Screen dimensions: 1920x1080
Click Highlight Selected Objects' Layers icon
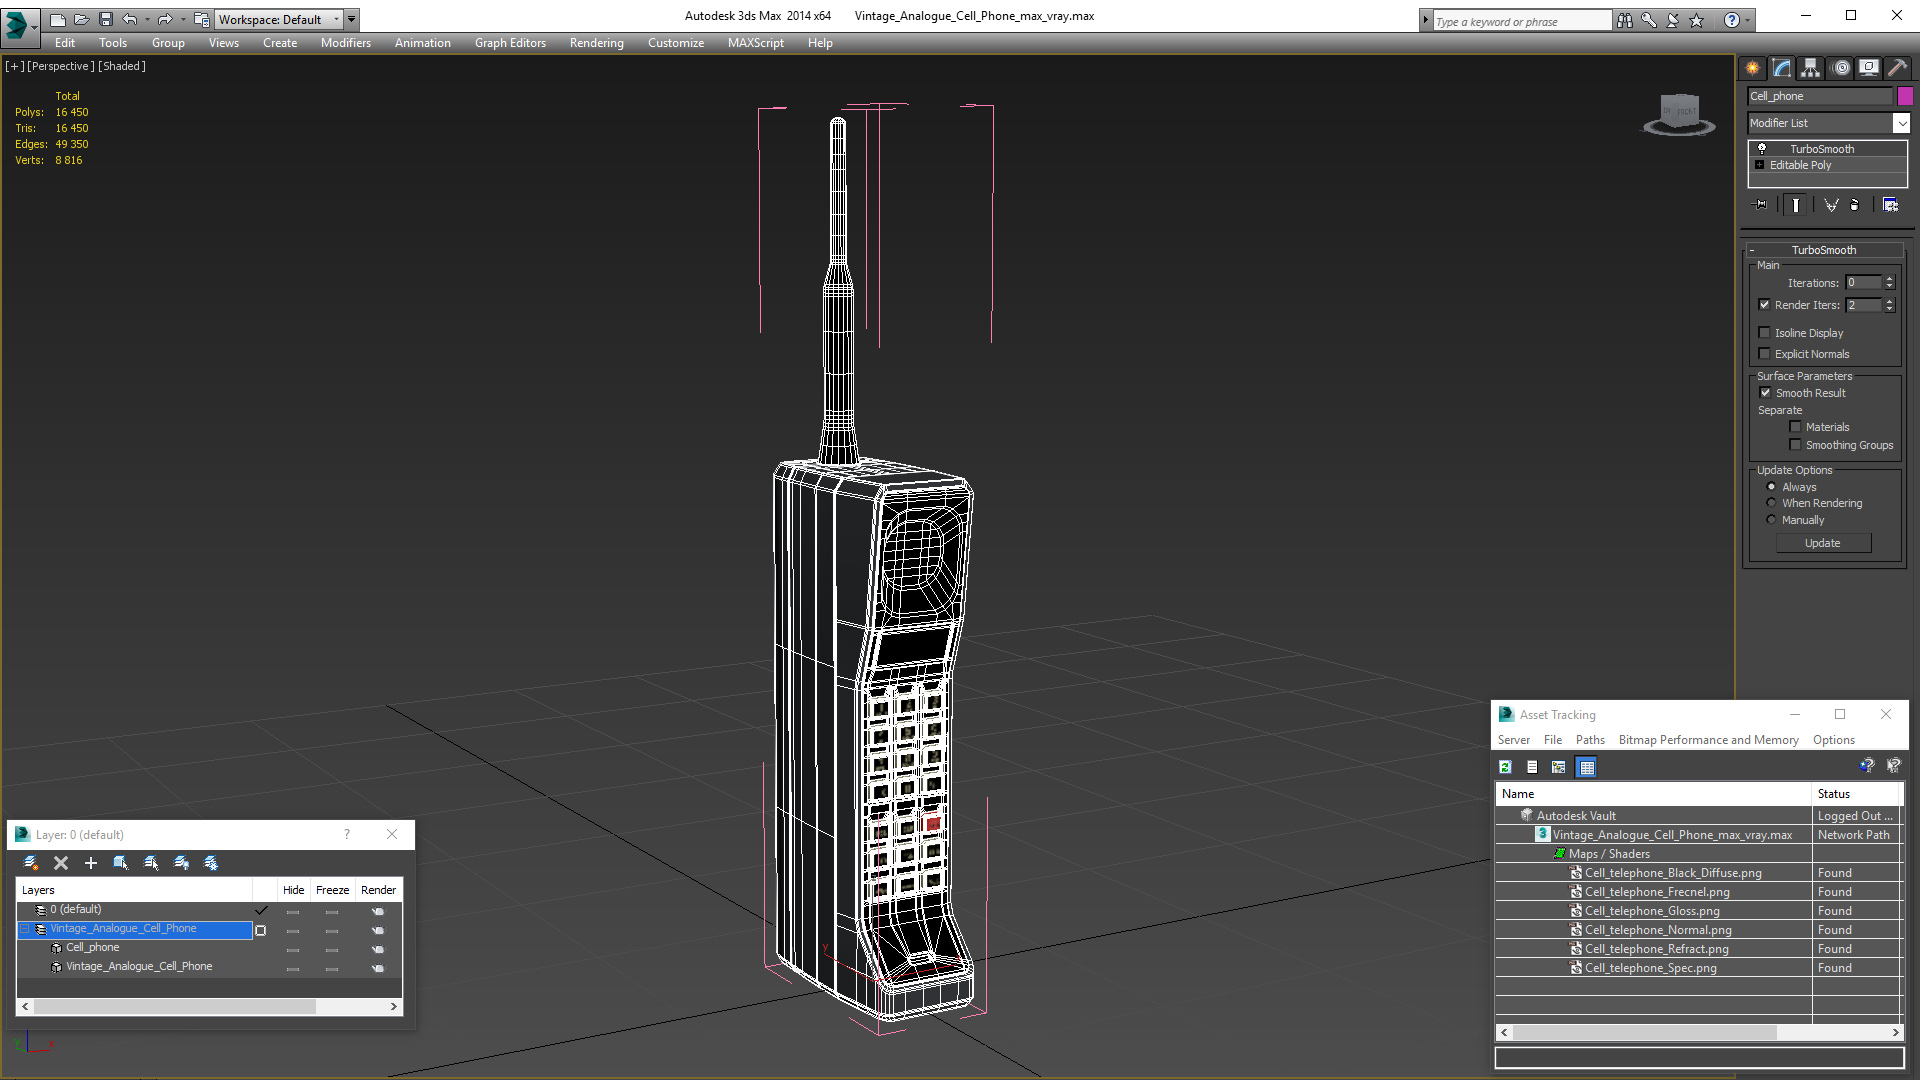coord(151,863)
